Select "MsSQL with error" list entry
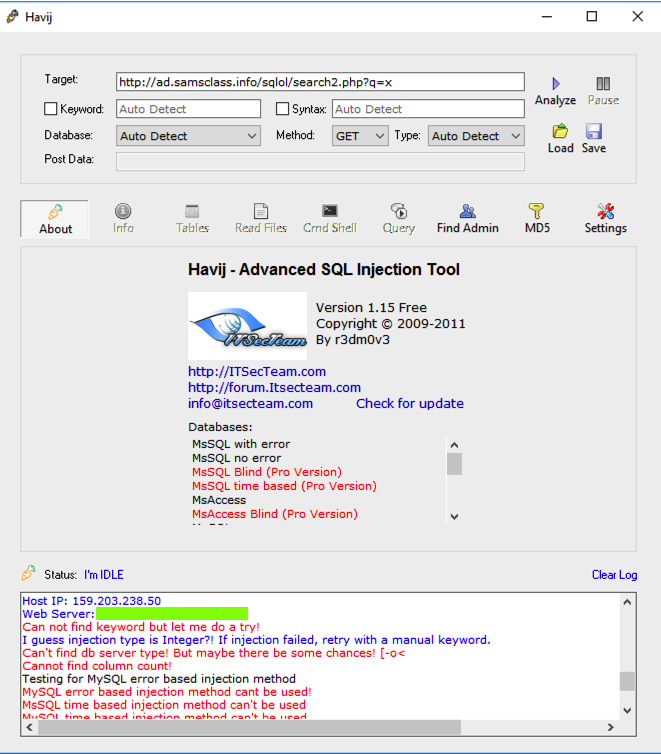The height and width of the screenshot is (754, 661). [x=241, y=444]
